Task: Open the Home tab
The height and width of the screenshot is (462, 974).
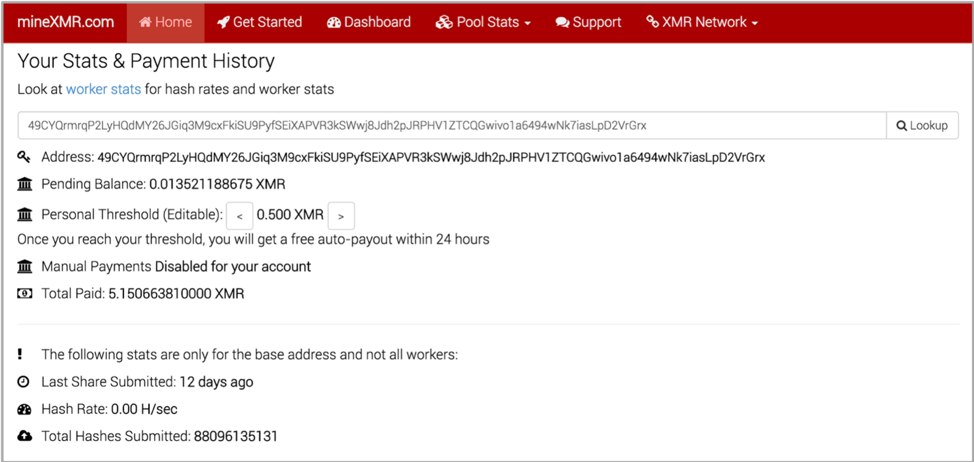Action: (x=165, y=22)
